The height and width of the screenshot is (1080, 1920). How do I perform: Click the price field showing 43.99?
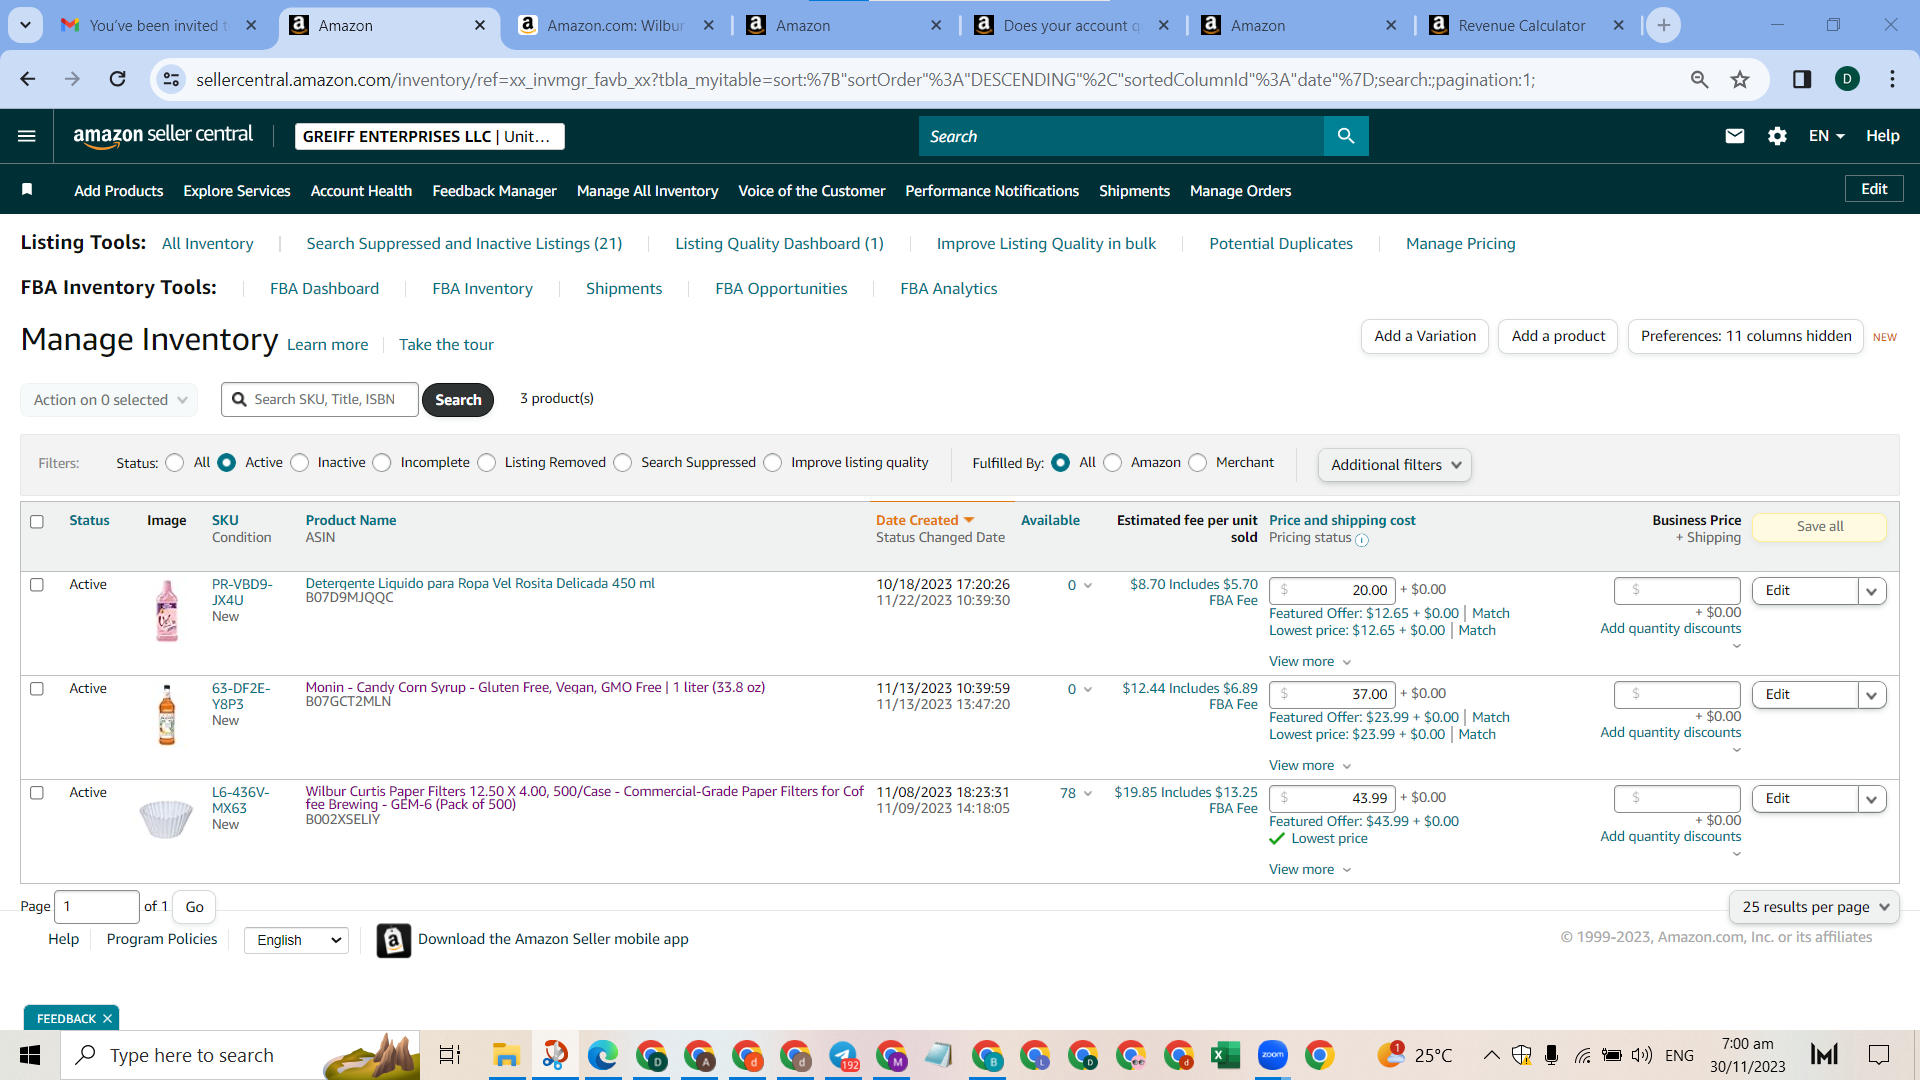(1334, 799)
